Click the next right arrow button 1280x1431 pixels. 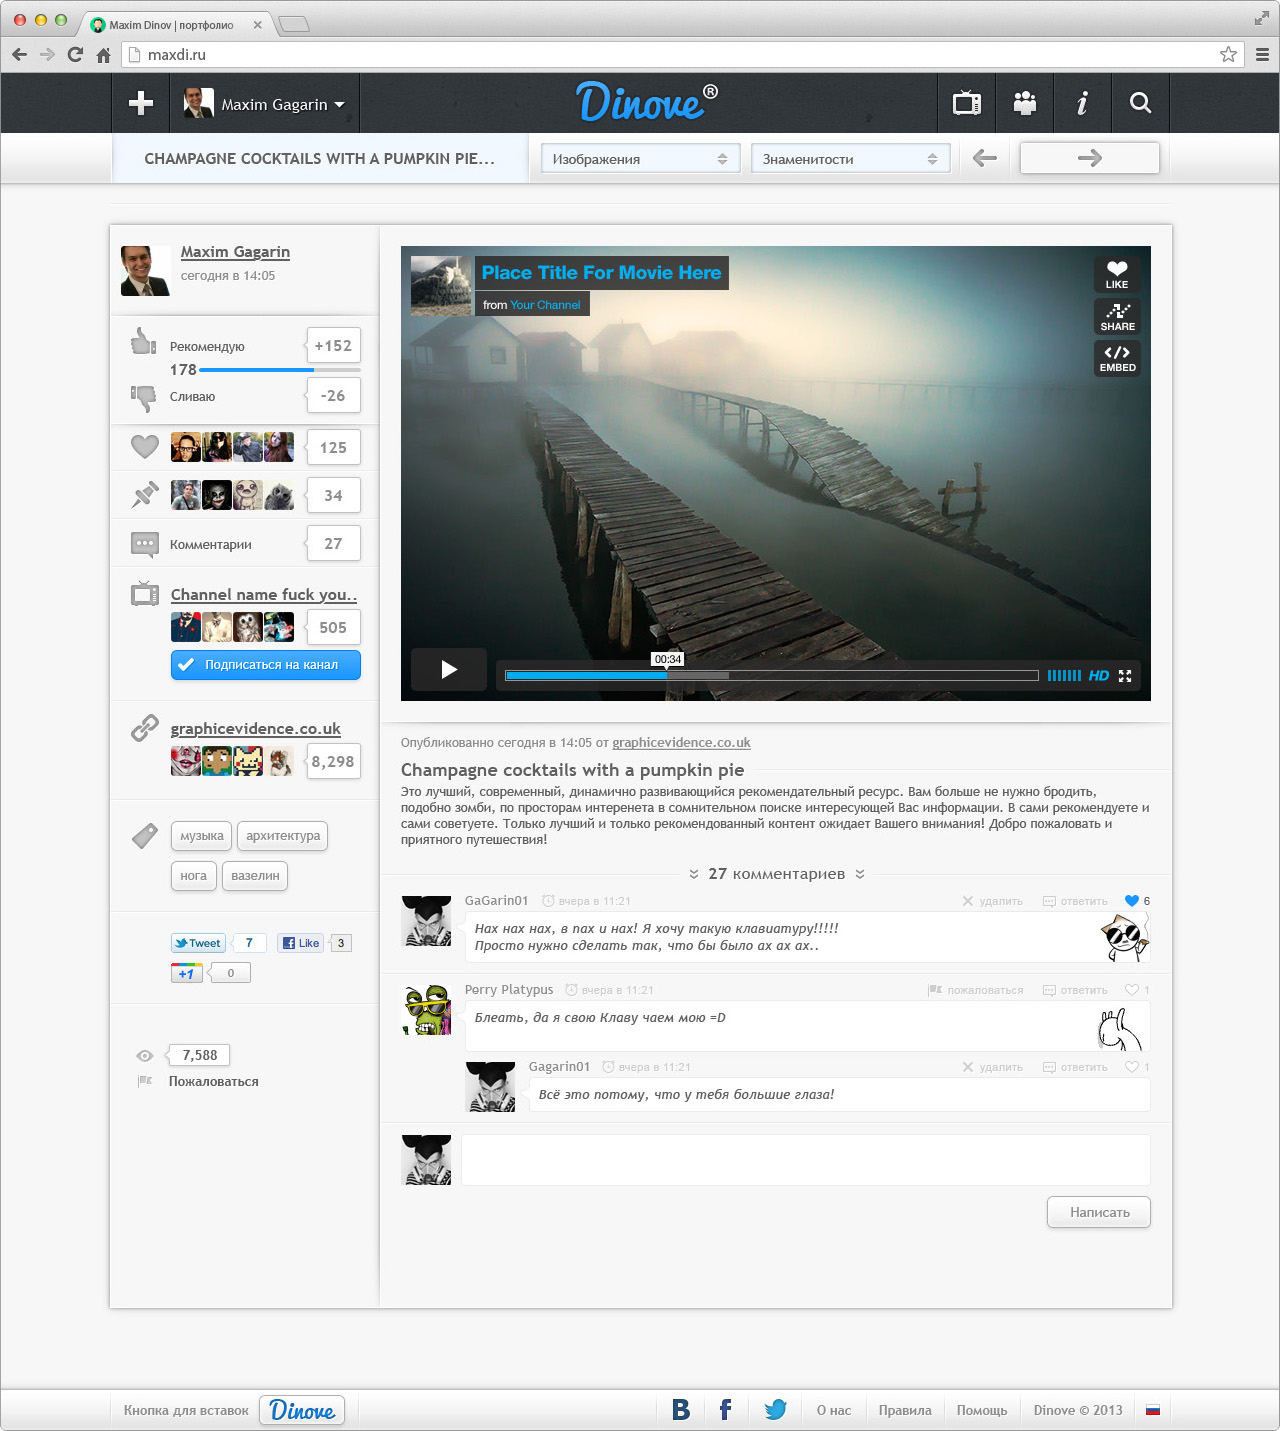point(1090,158)
